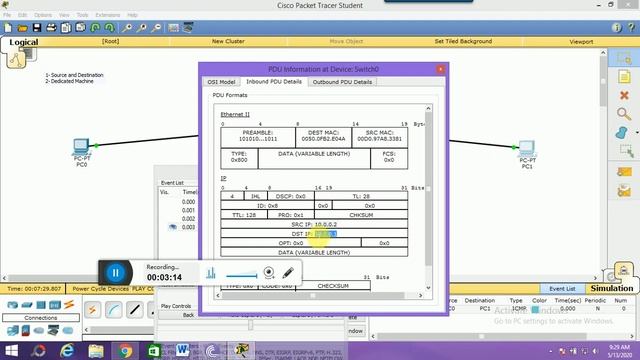Click the Save floppy disk icon
The height and width of the screenshot is (360, 640).
[x=37, y=28]
